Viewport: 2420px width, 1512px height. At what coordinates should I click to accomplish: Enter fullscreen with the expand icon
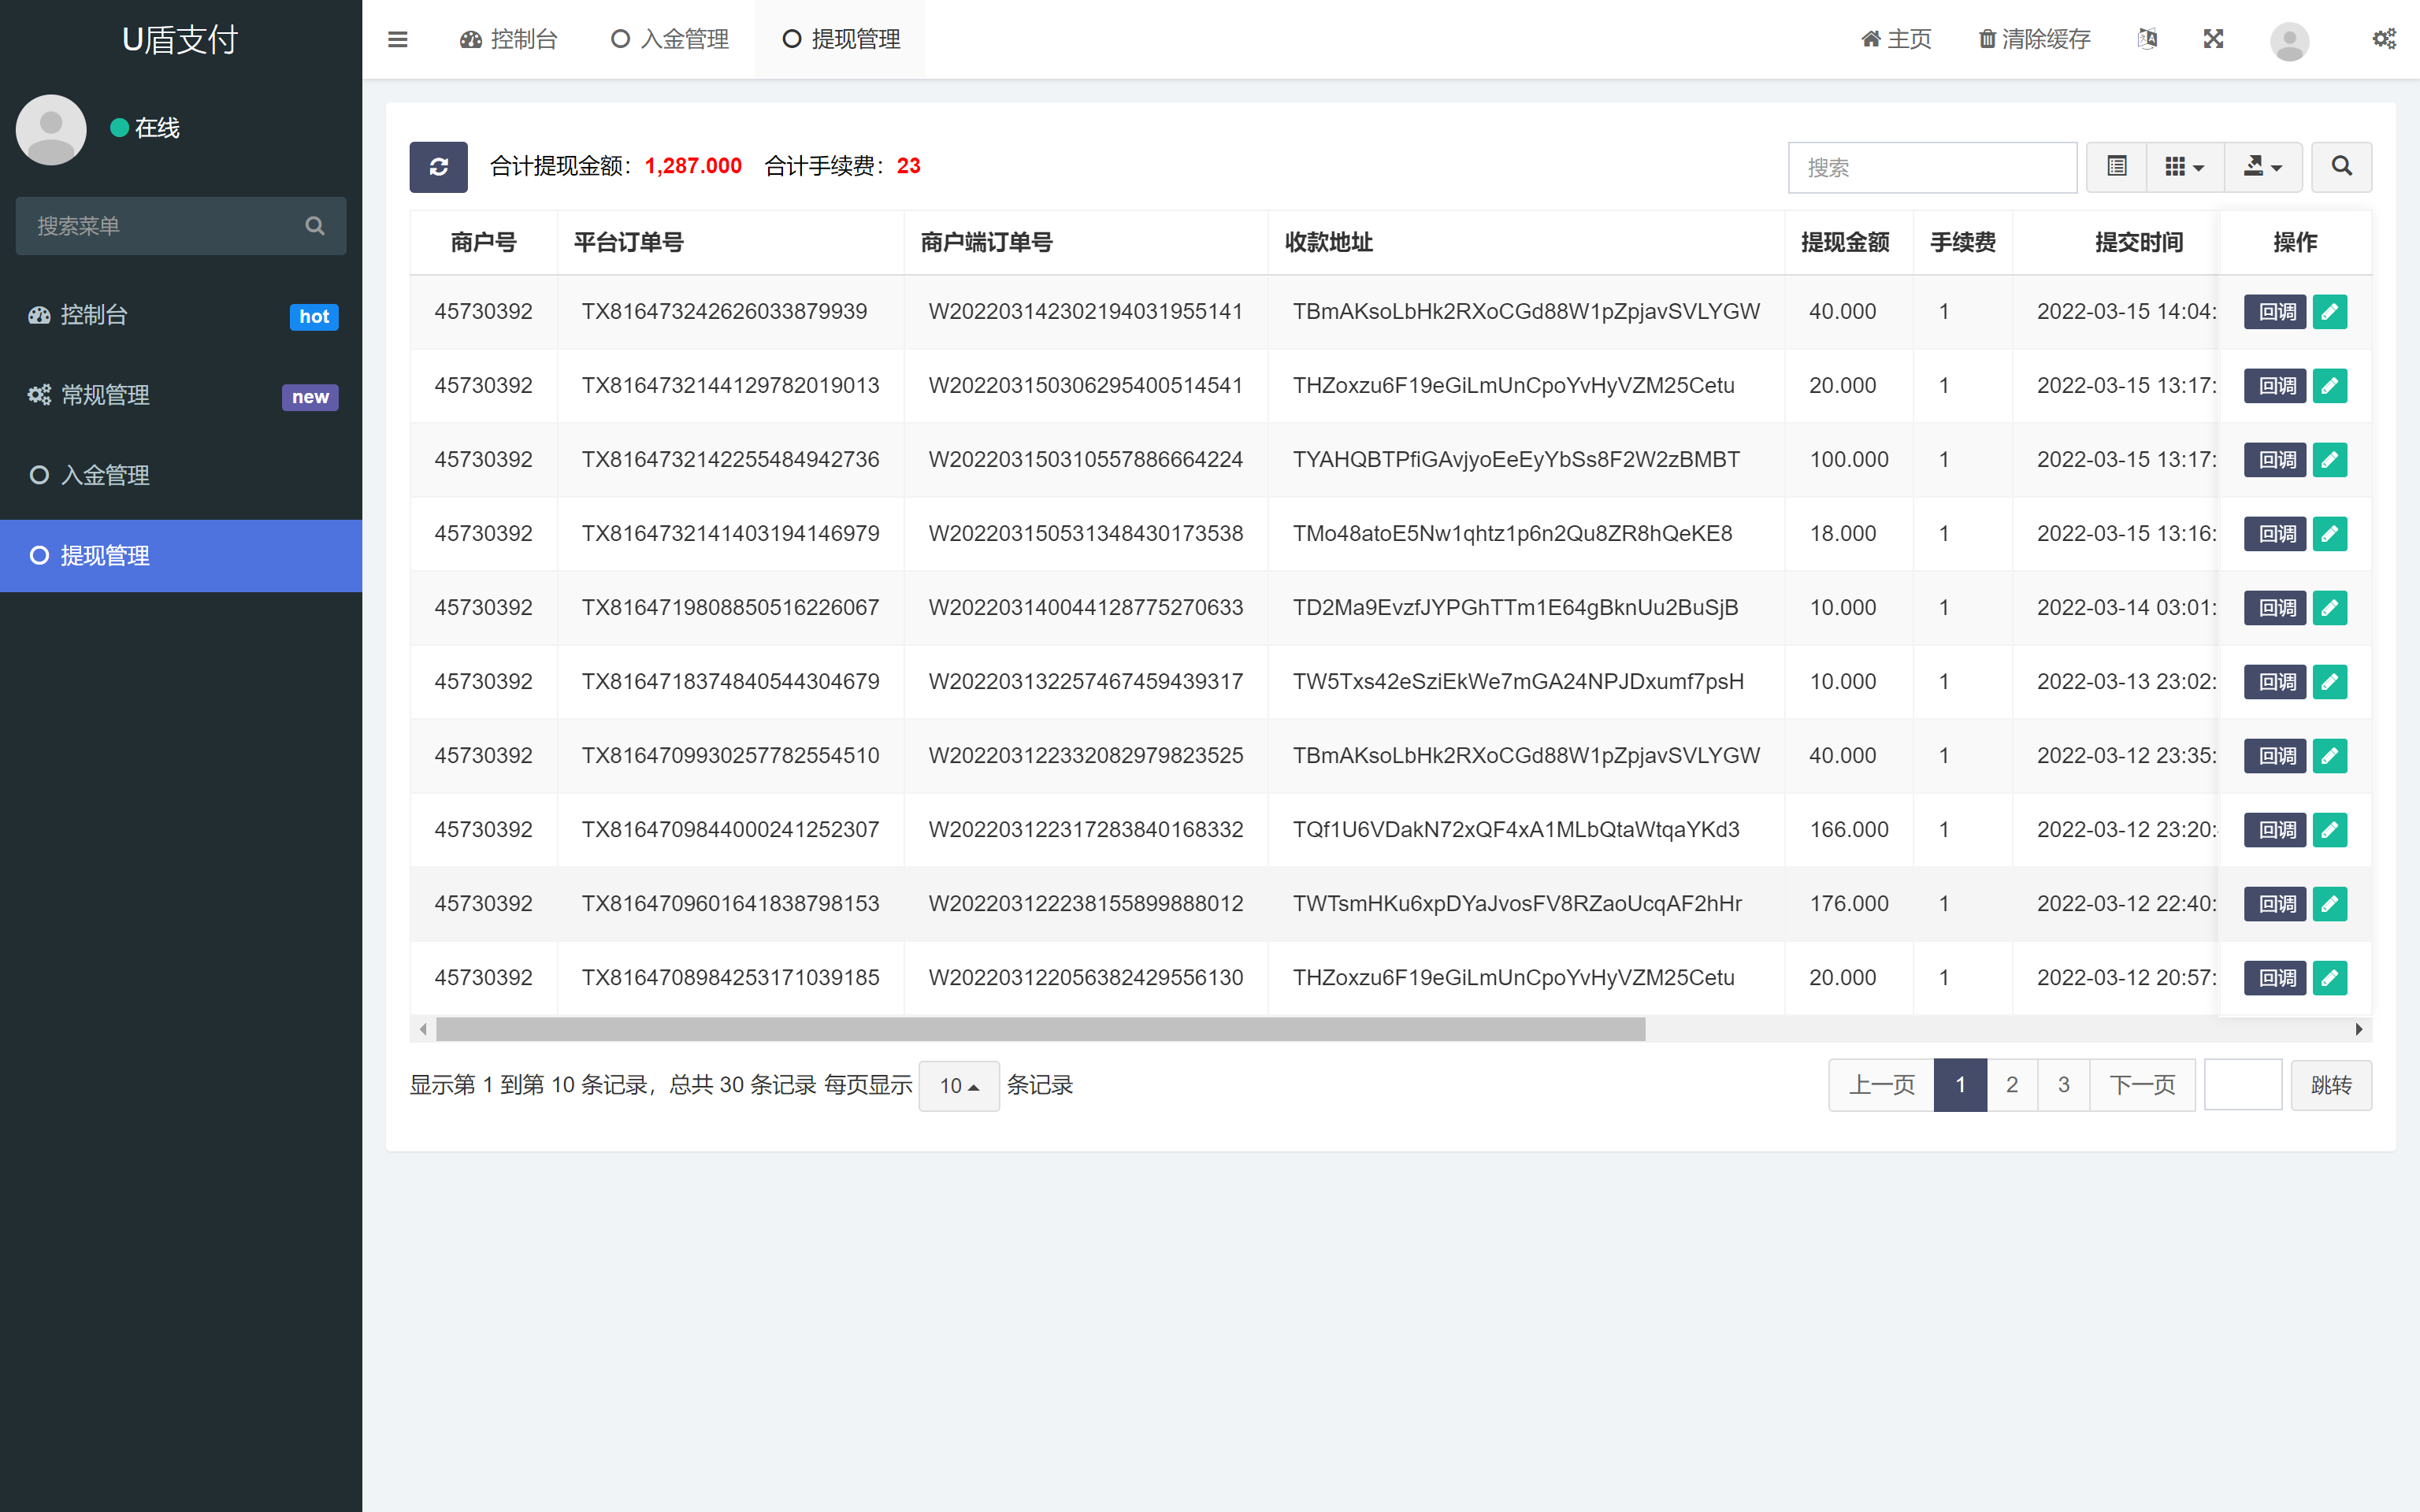click(2213, 39)
